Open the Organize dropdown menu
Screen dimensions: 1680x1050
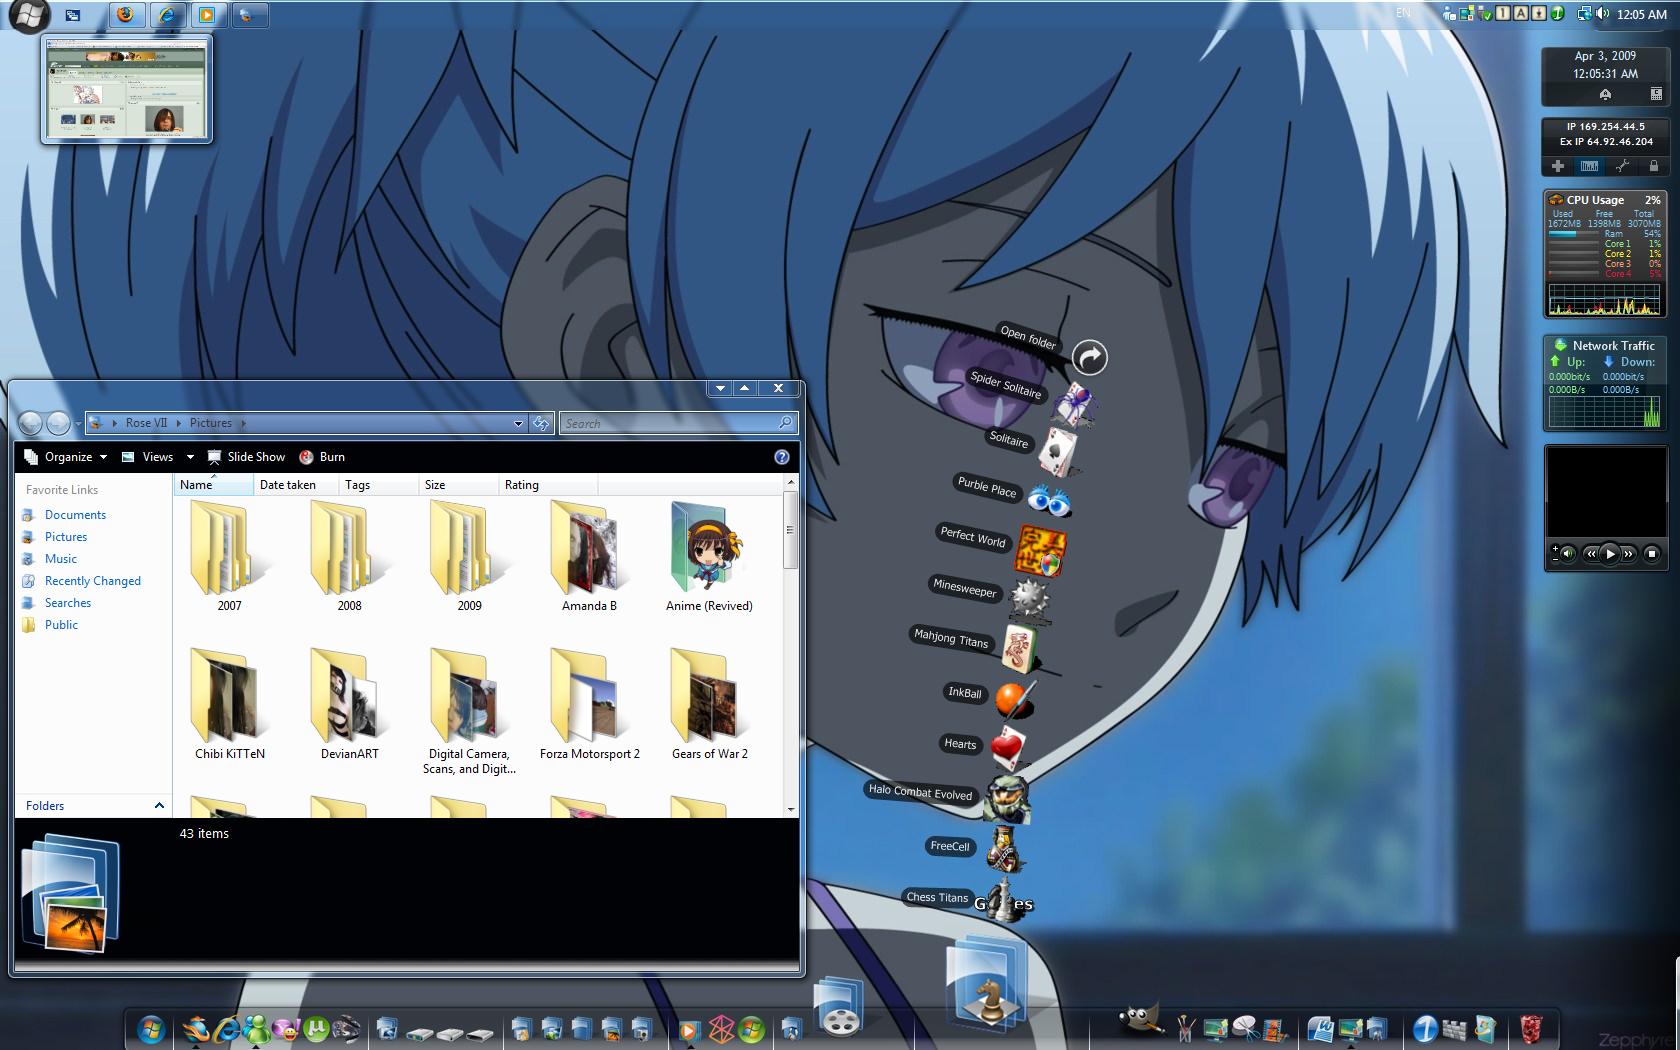tap(65, 457)
